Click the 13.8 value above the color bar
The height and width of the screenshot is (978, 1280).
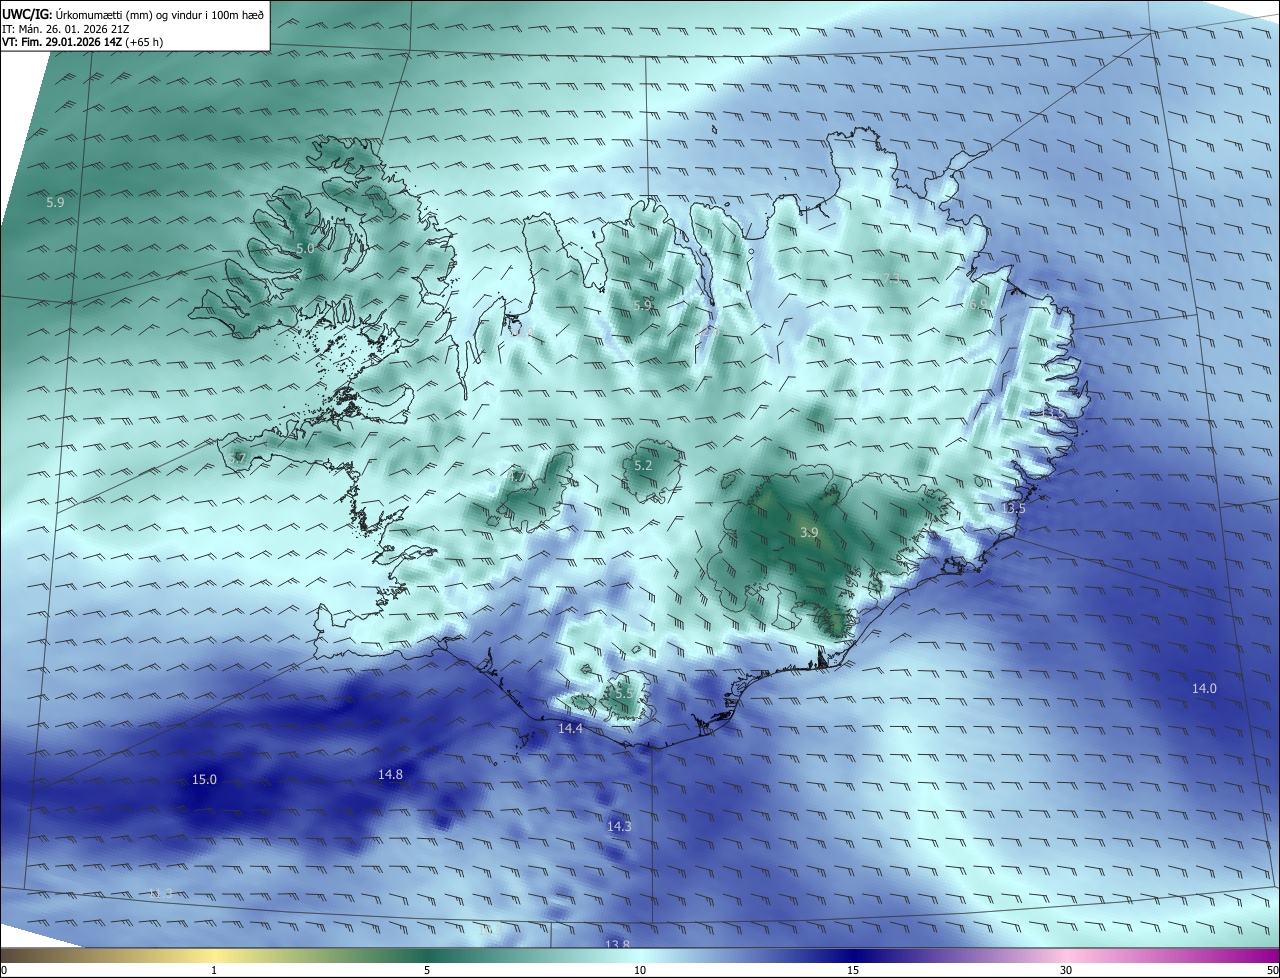tap(618, 944)
